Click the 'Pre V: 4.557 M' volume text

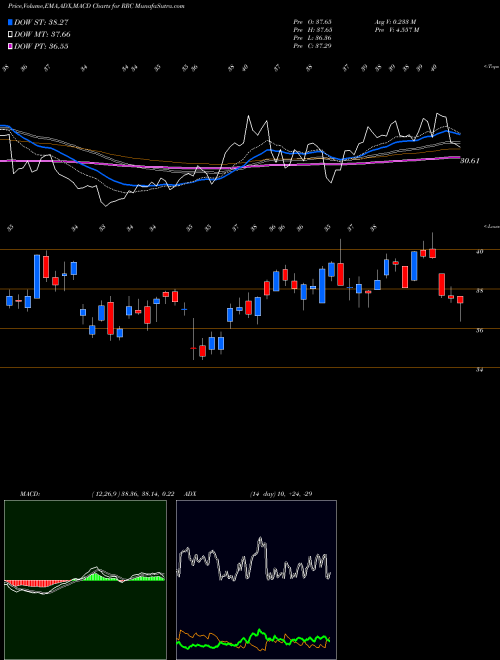click(x=396, y=30)
